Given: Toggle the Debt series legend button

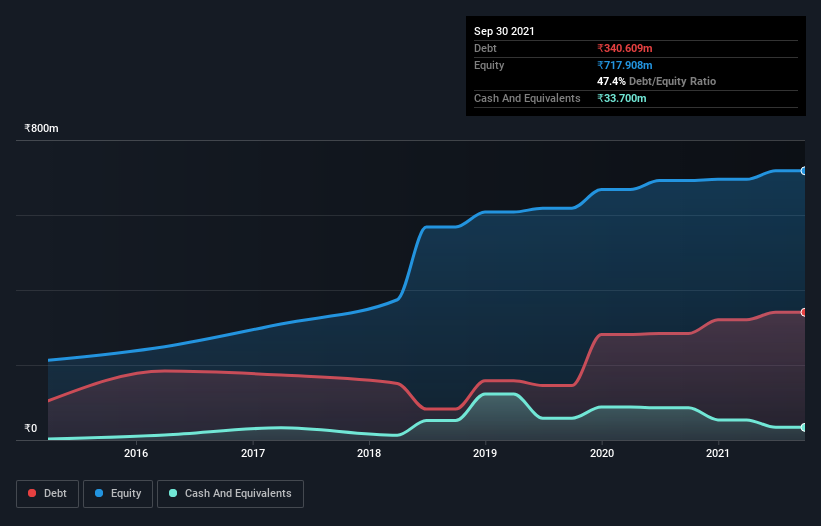Looking at the screenshot, I should [48, 494].
